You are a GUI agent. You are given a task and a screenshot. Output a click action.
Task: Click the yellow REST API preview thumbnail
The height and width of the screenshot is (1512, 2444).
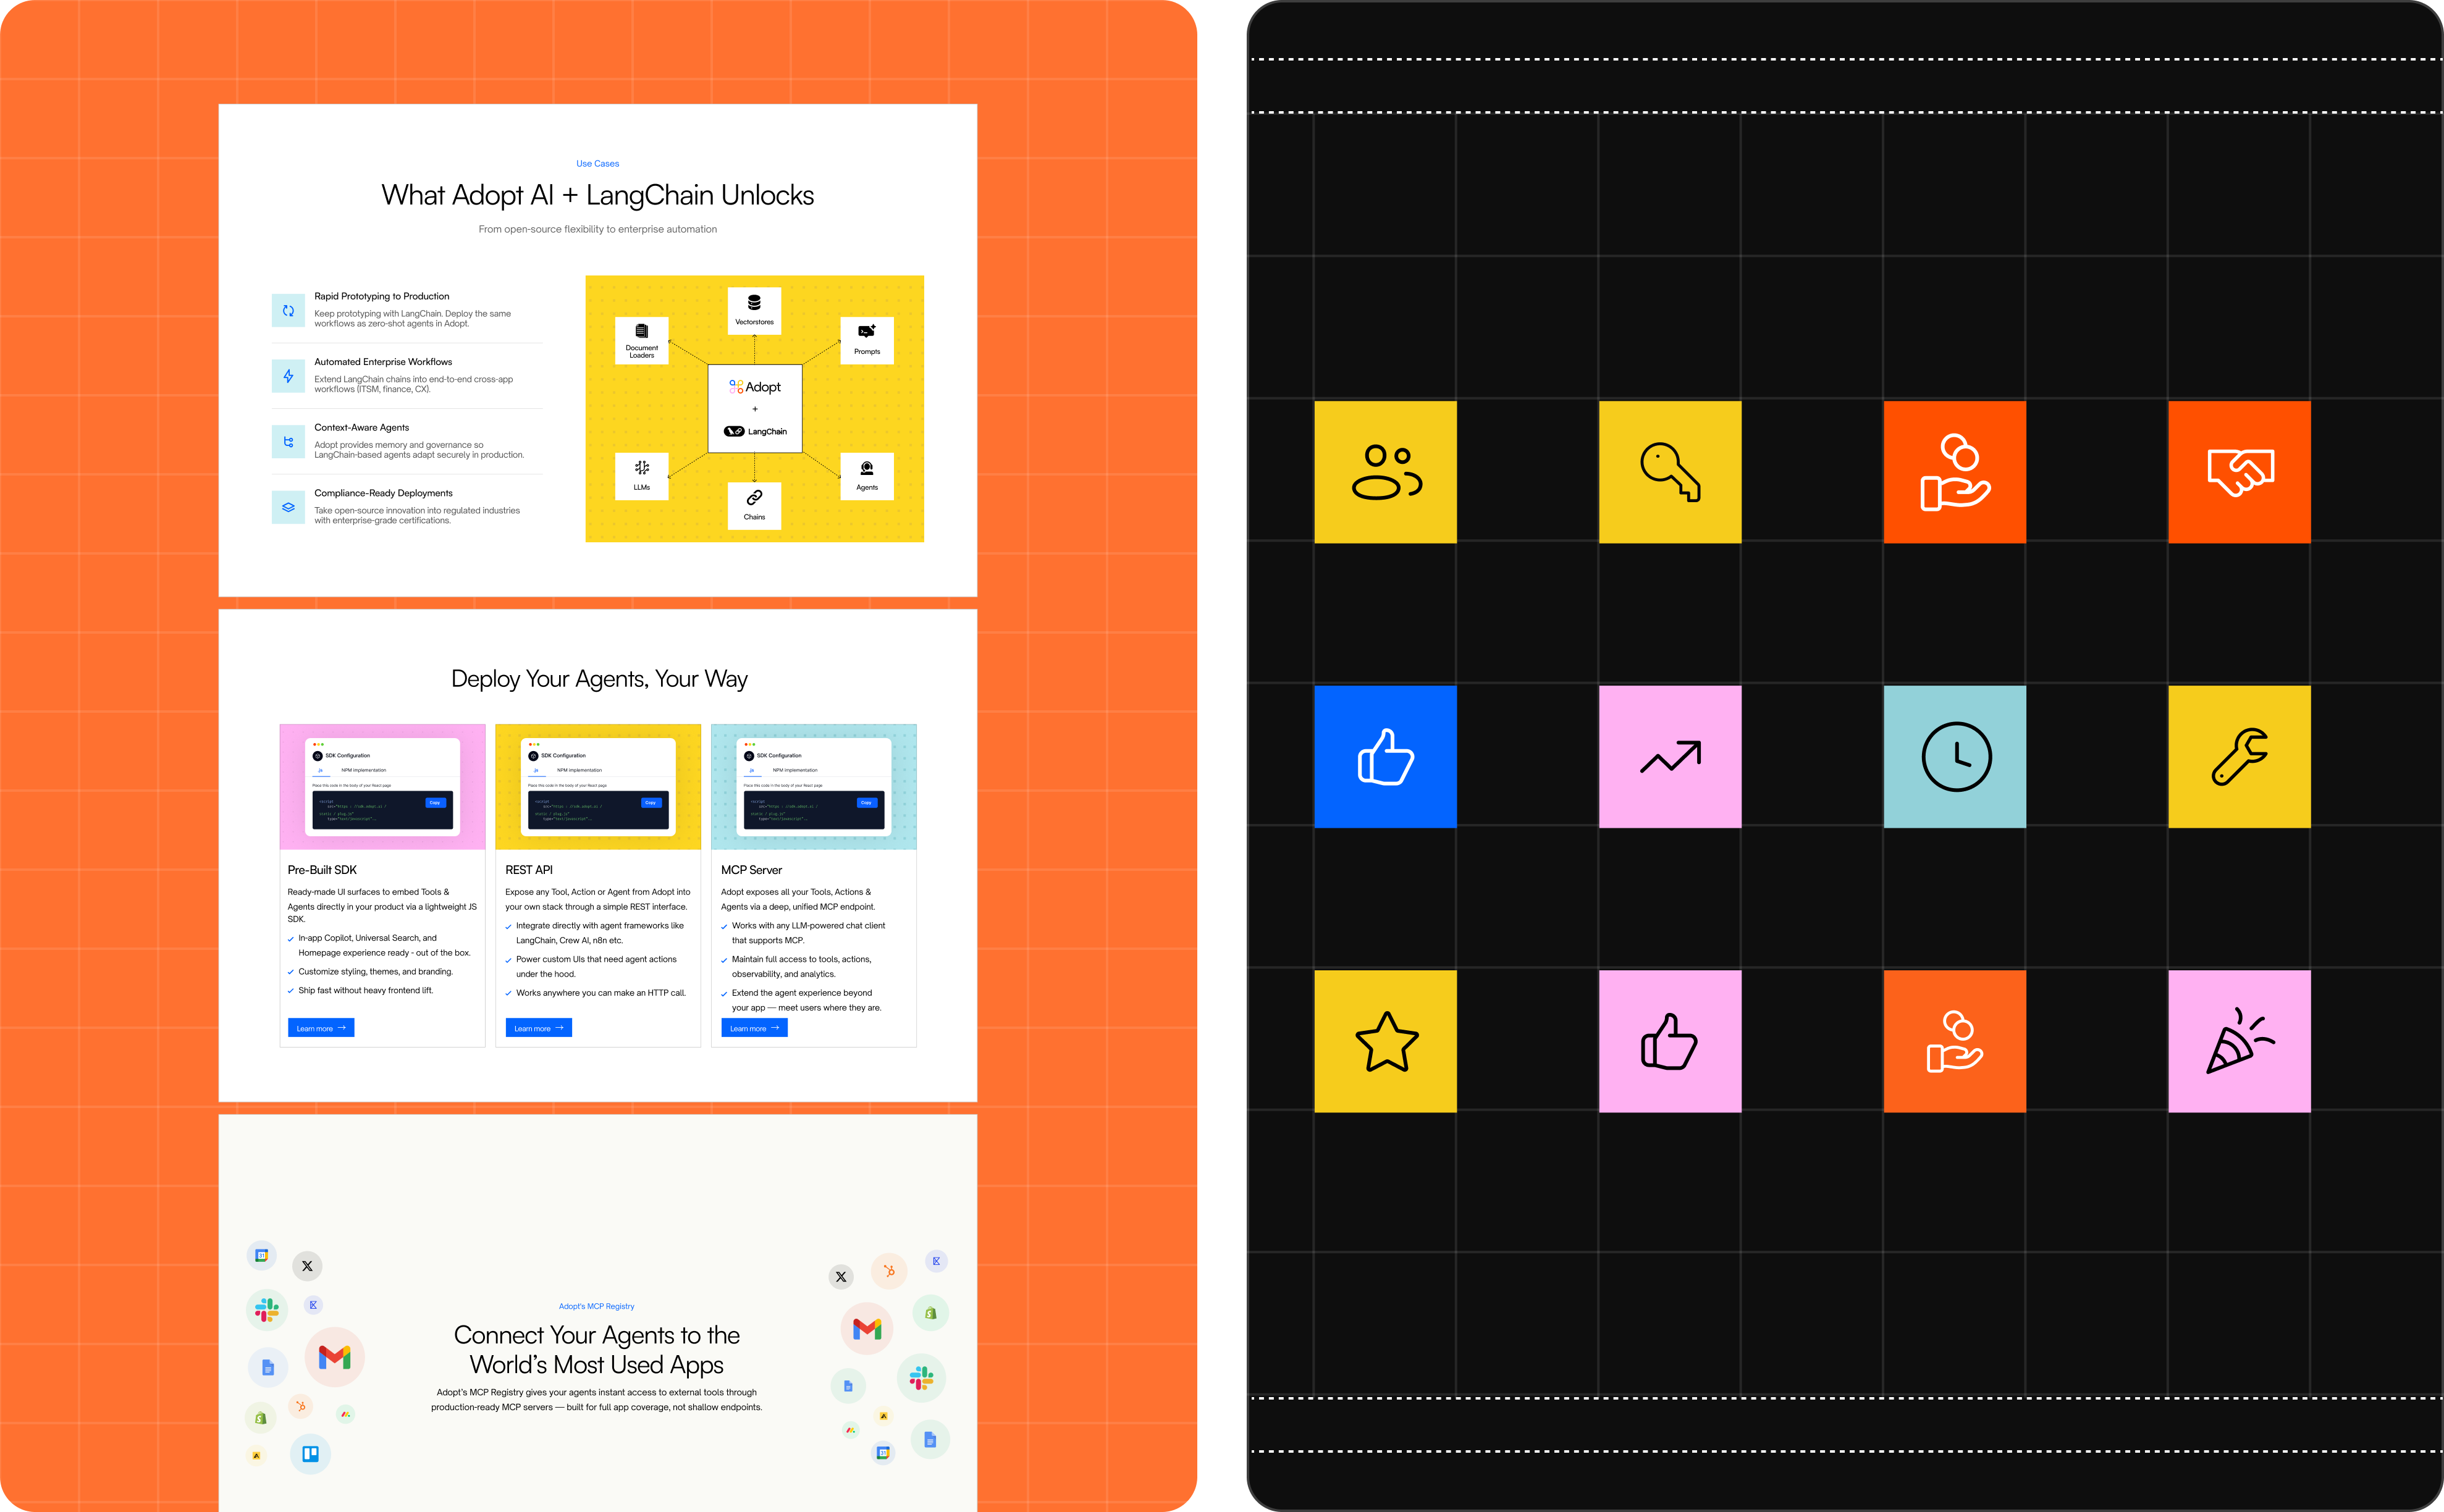pos(598,787)
